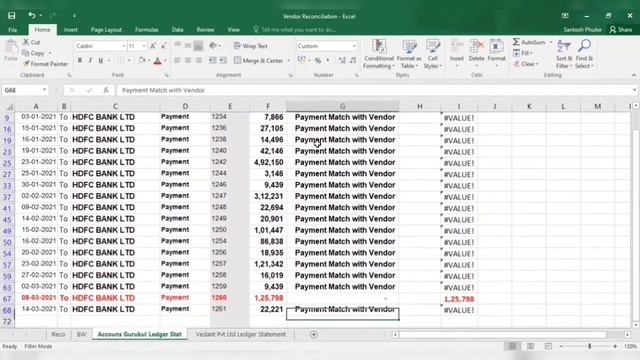Screen dimensions: 640x360
Task: Switch to Page Layout view in status bar
Action: tap(530, 346)
